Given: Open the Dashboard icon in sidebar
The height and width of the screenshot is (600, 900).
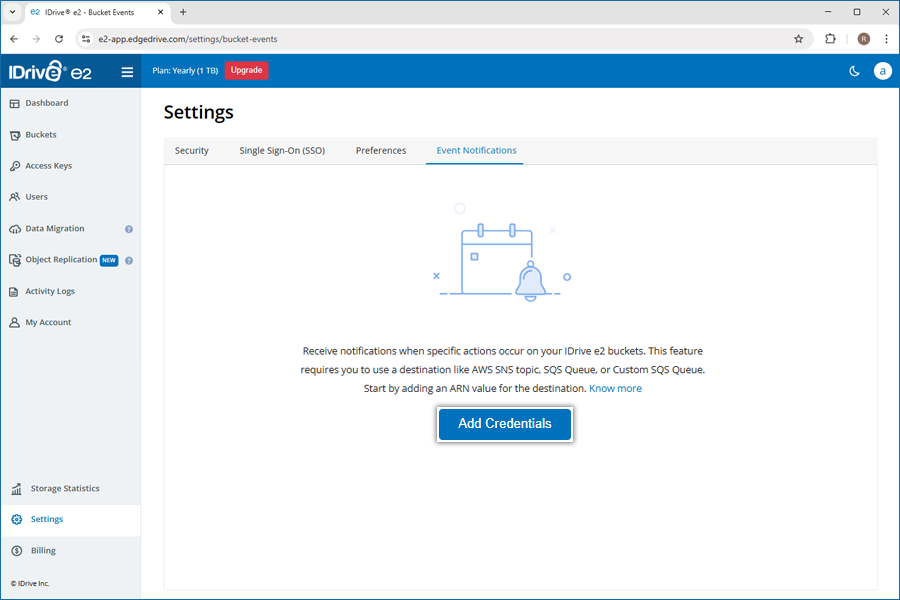Looking at the screenshot, I should (14, 103).
